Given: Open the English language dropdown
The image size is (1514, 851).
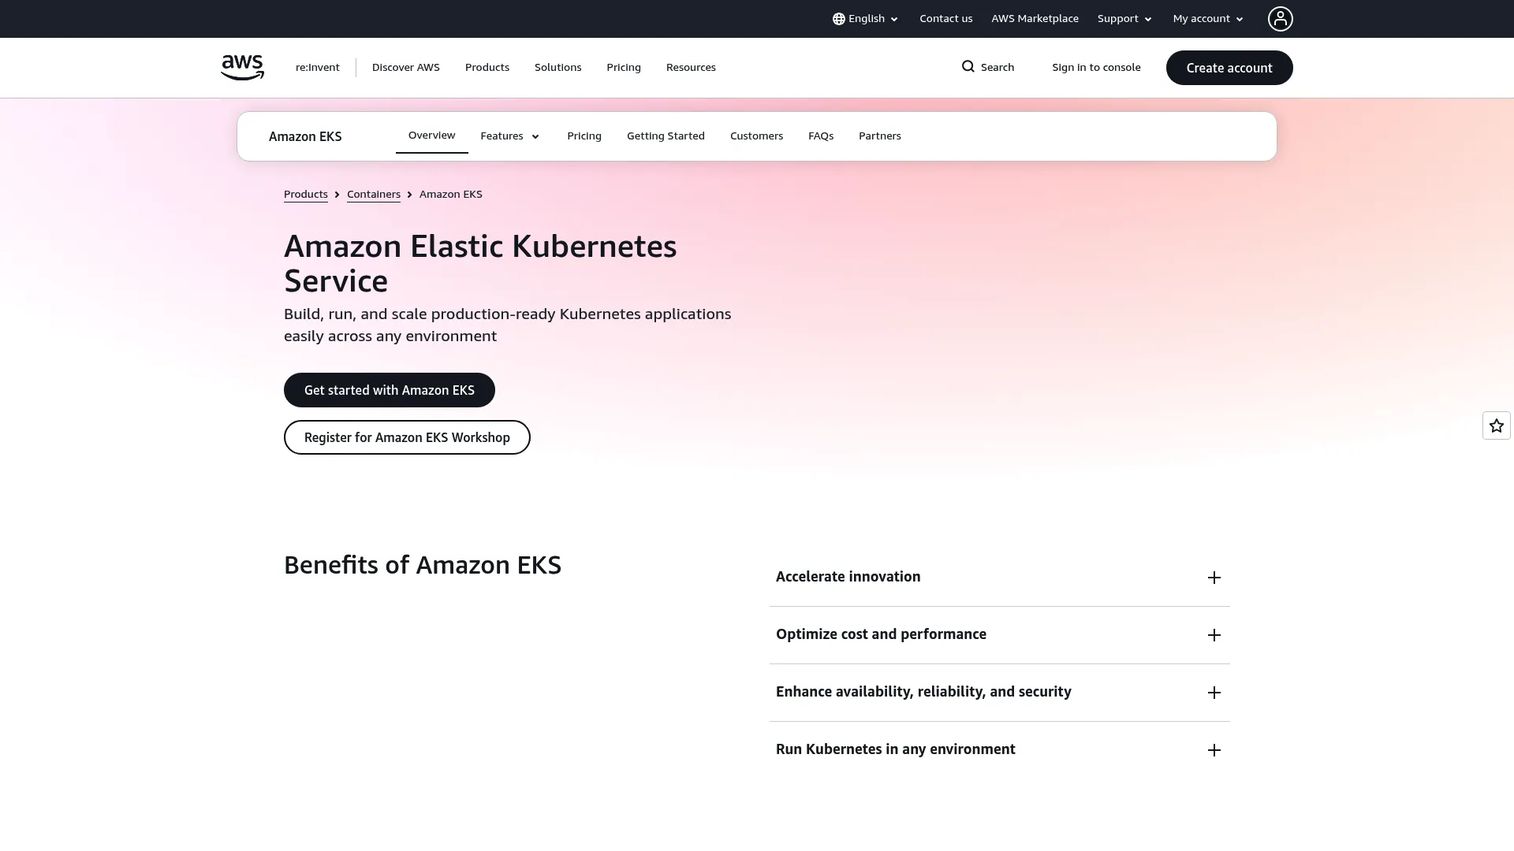Looking at the screenshot, I should (866, 19).
